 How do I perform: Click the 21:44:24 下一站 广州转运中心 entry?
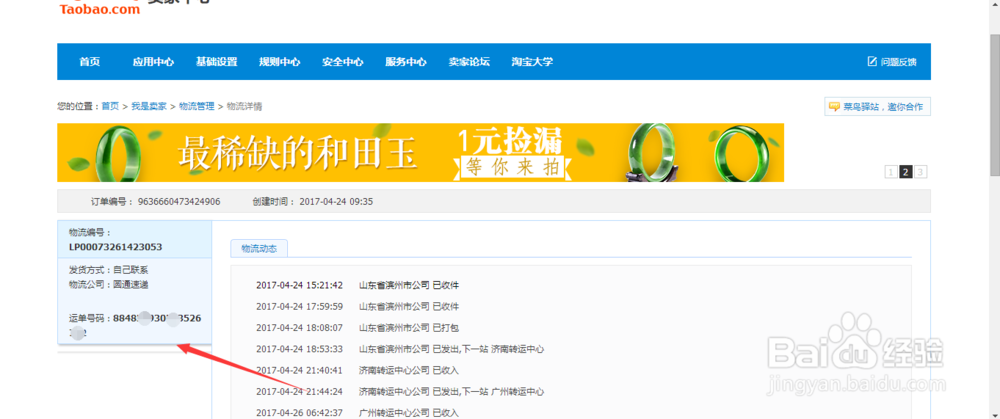pyautogui.click(x=400, y=392)
